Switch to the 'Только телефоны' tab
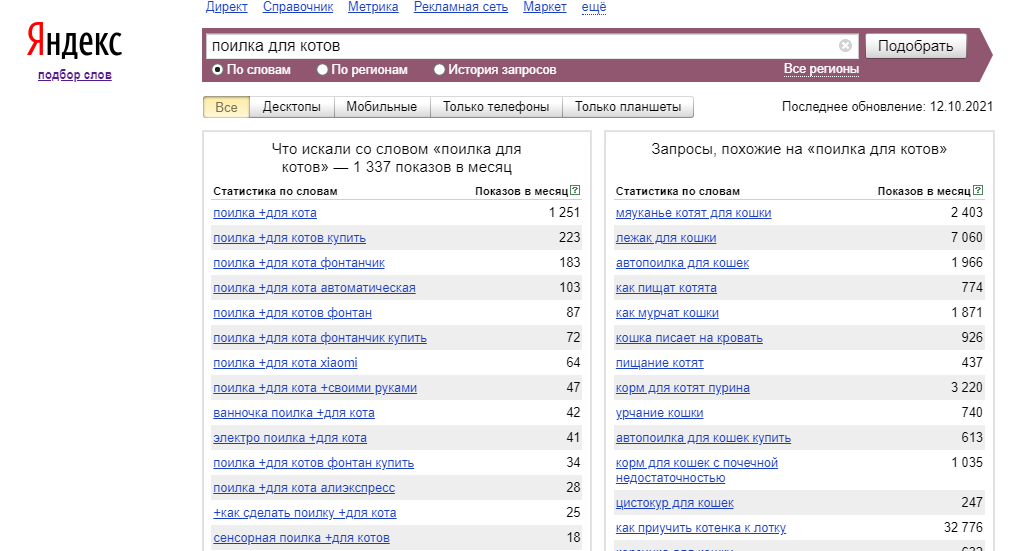The image size is (1022, 551). pyautogui.click(x=496, y=107)
